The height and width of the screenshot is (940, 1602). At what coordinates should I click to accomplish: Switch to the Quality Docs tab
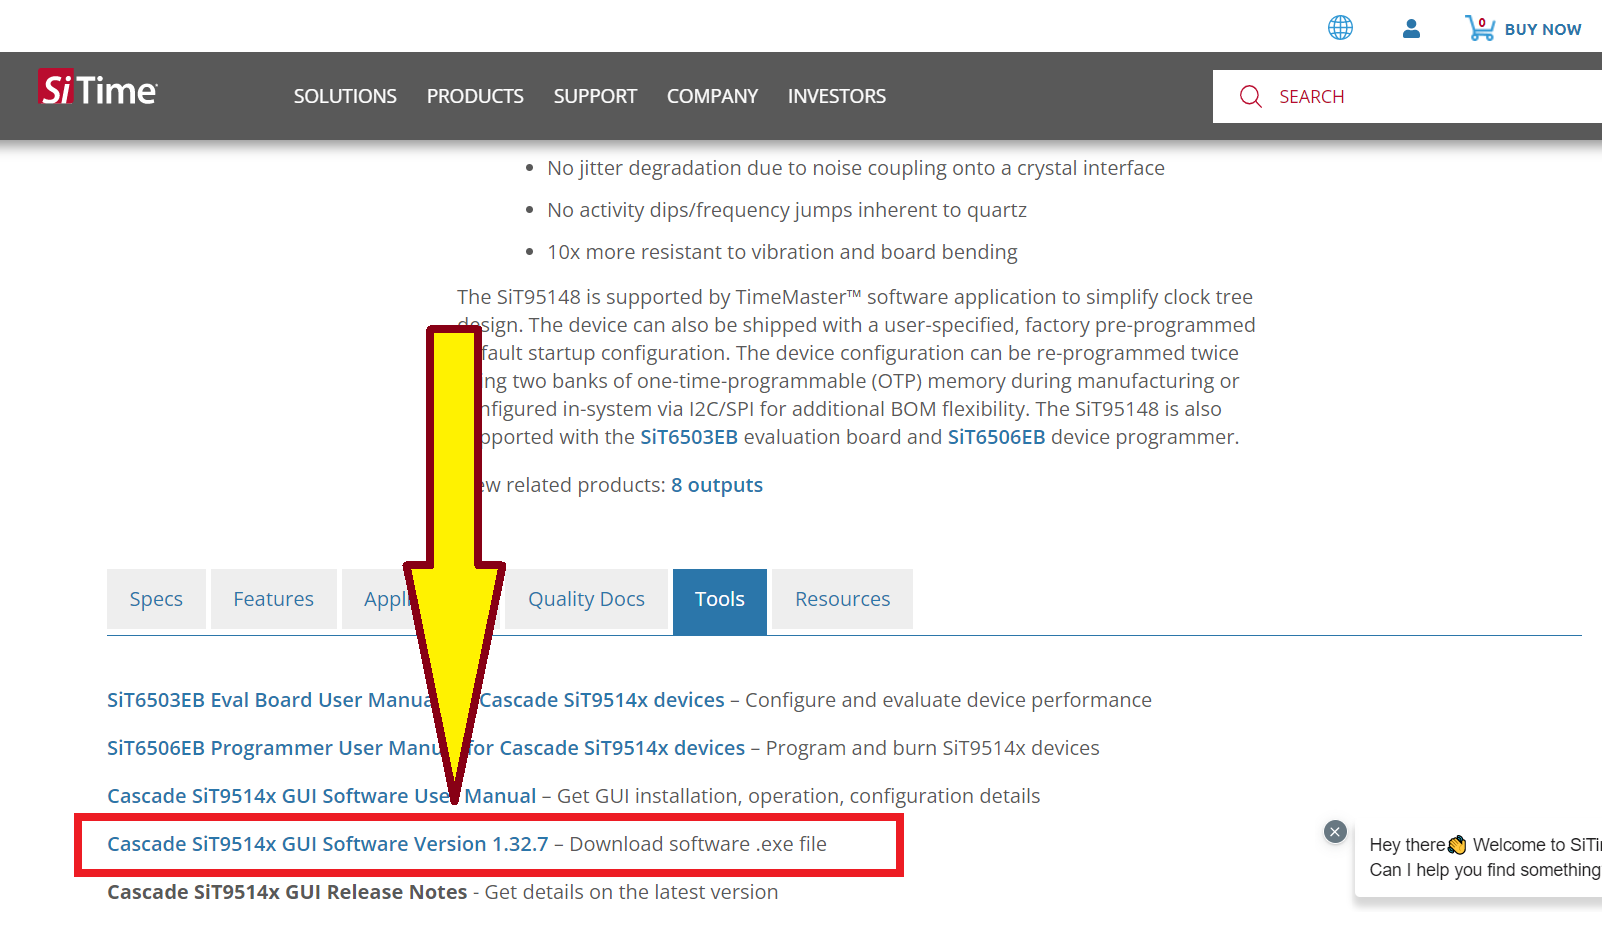pos(586,599)
